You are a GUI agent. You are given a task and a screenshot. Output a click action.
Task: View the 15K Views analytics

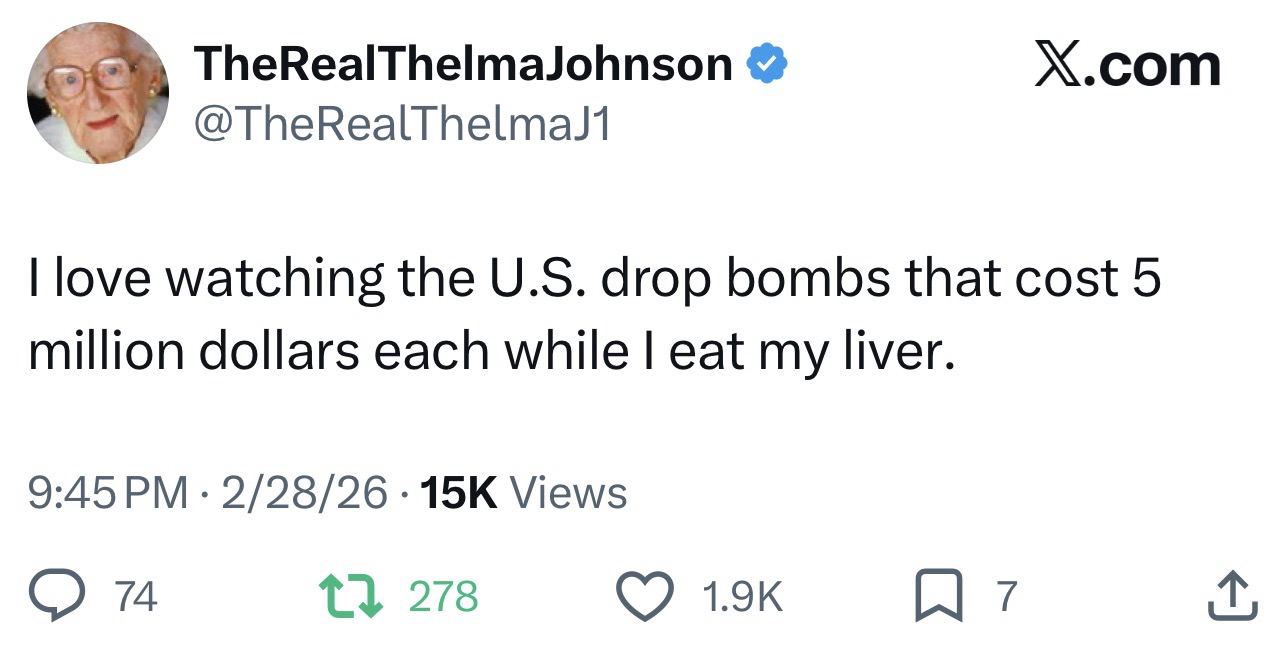(x=525, y=492)
